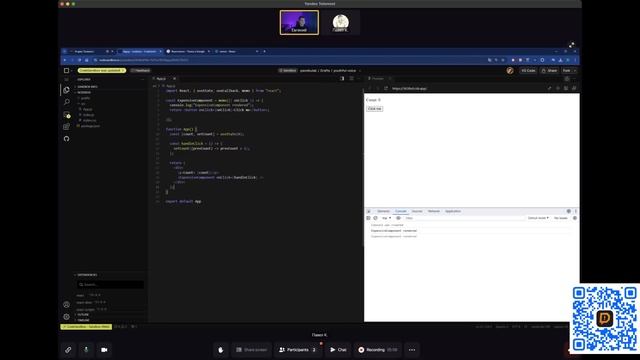Viewport: 640px width, 360px height.
Task: Exit fullscreen with the collapse arrows icon
Action: click(571, 44)
